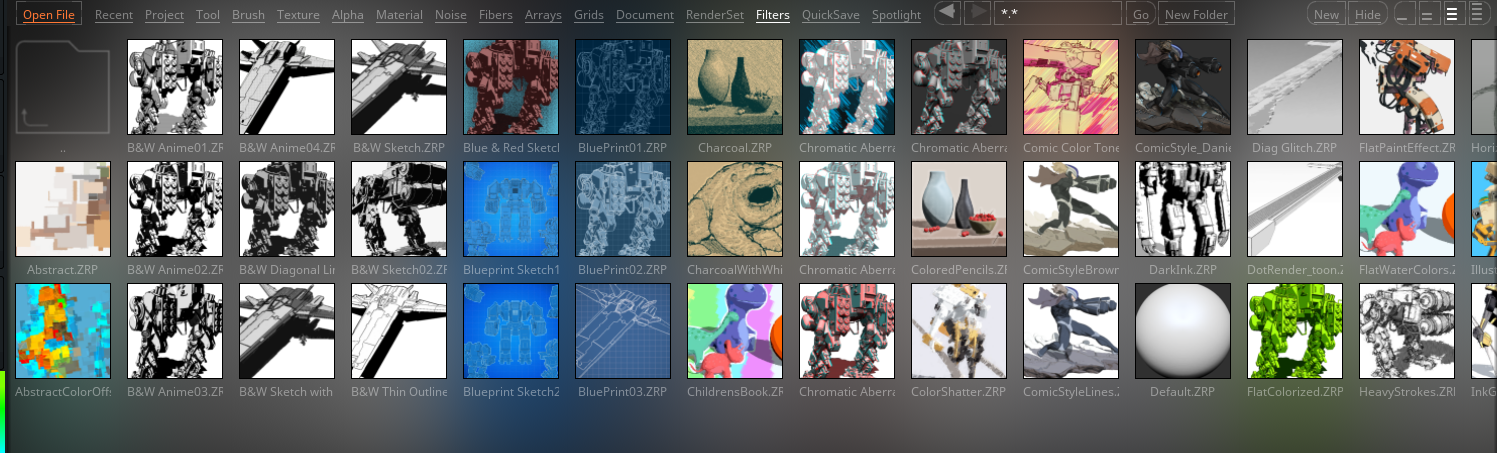Click the *.* search filter field
The height and width of the screenshot is (453, 1497).
[x=1057, y=14]
